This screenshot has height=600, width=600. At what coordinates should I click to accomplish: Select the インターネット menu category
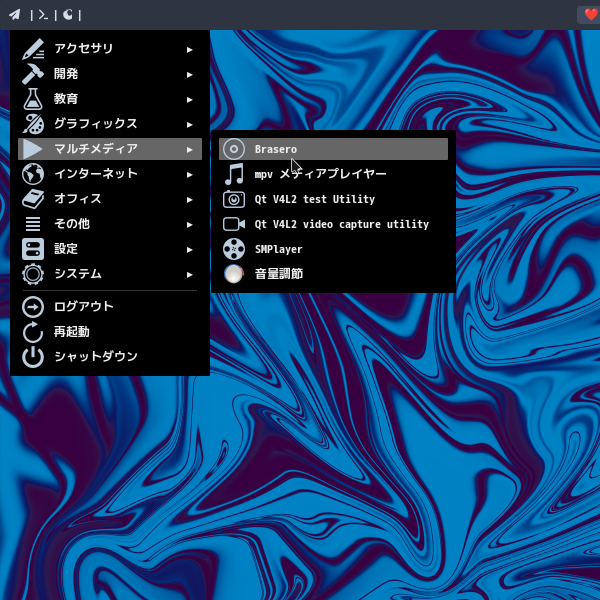(x=110, y=174)
